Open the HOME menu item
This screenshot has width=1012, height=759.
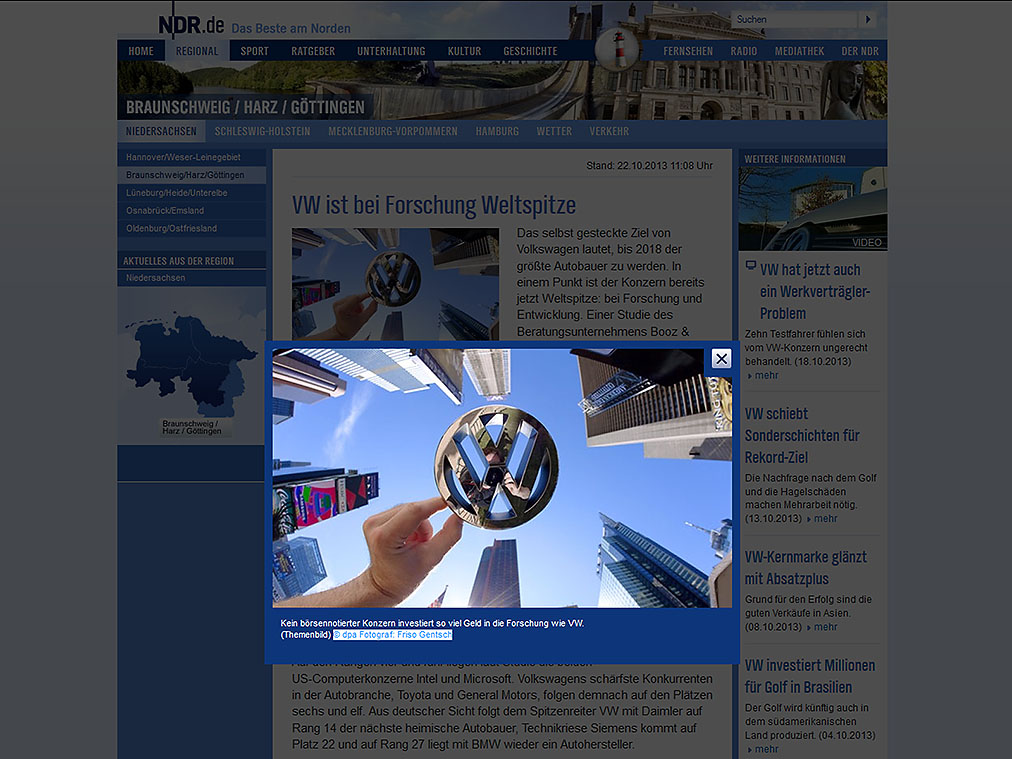pos(141,51)
